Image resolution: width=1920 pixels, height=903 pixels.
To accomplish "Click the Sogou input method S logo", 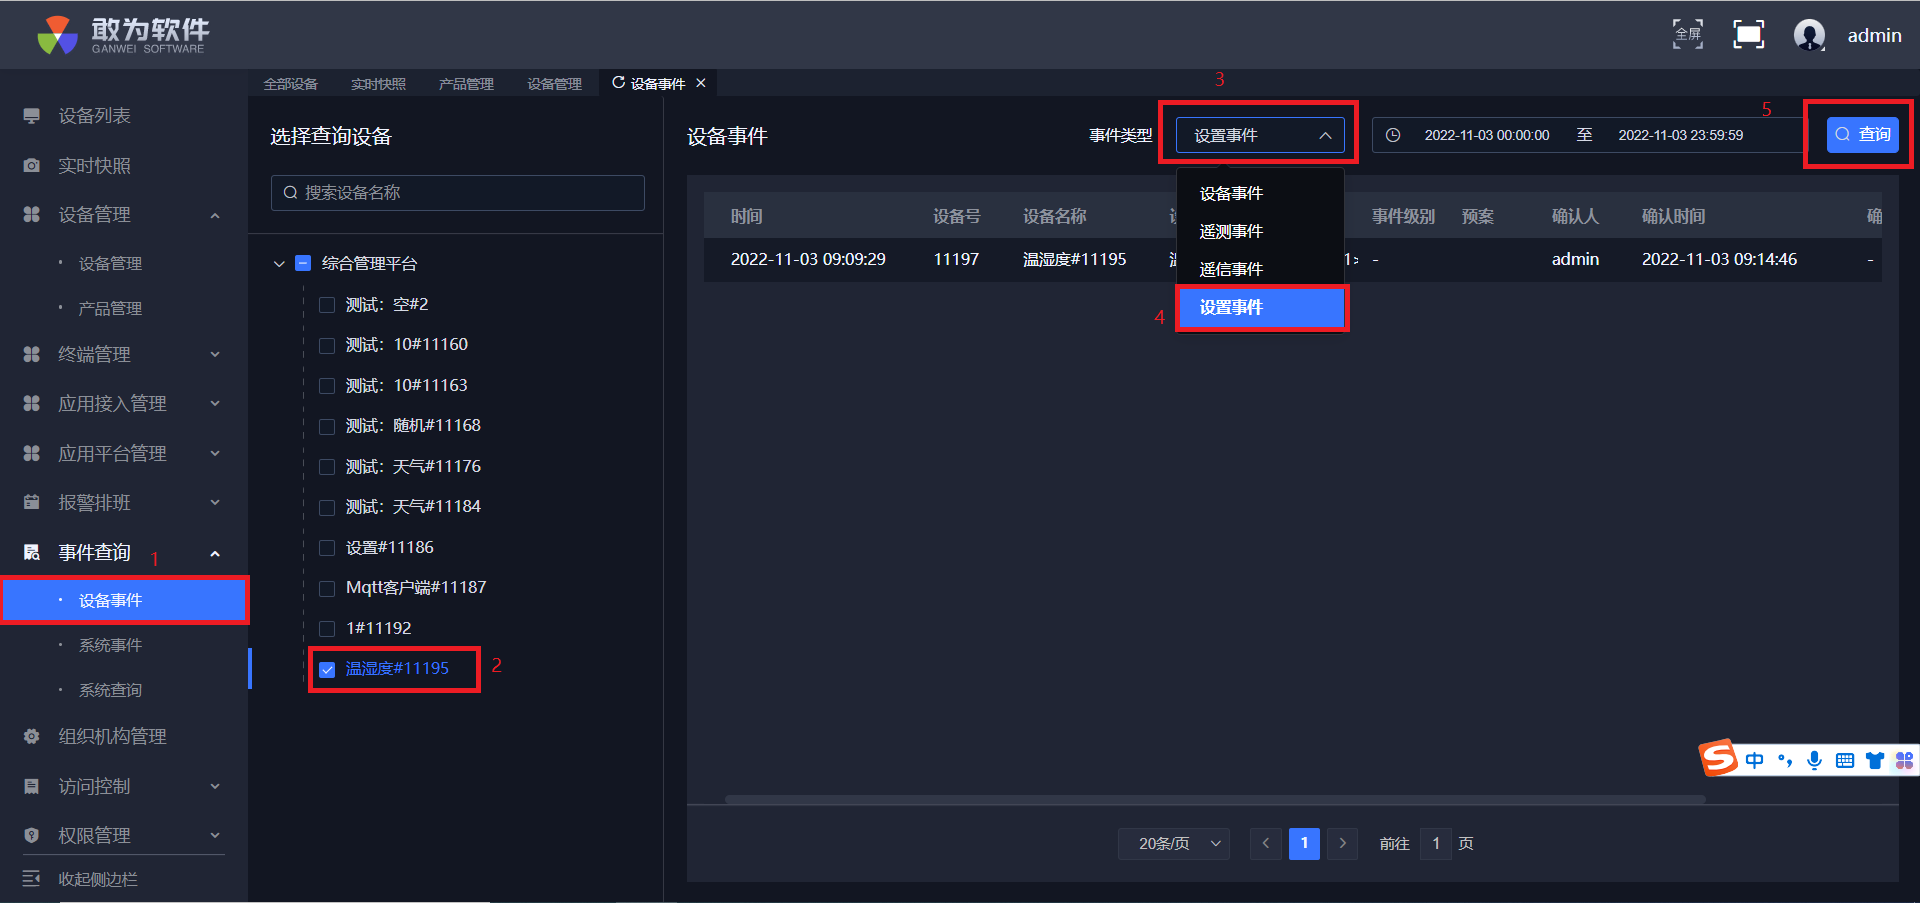I will [1718, 757].
